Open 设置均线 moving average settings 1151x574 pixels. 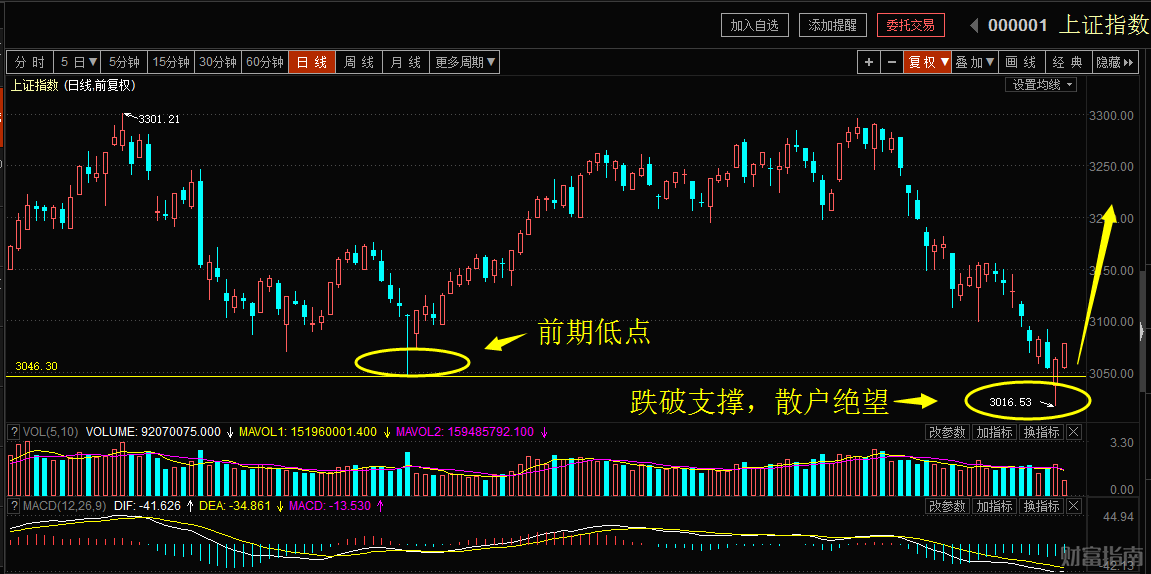coord(1041,84)
